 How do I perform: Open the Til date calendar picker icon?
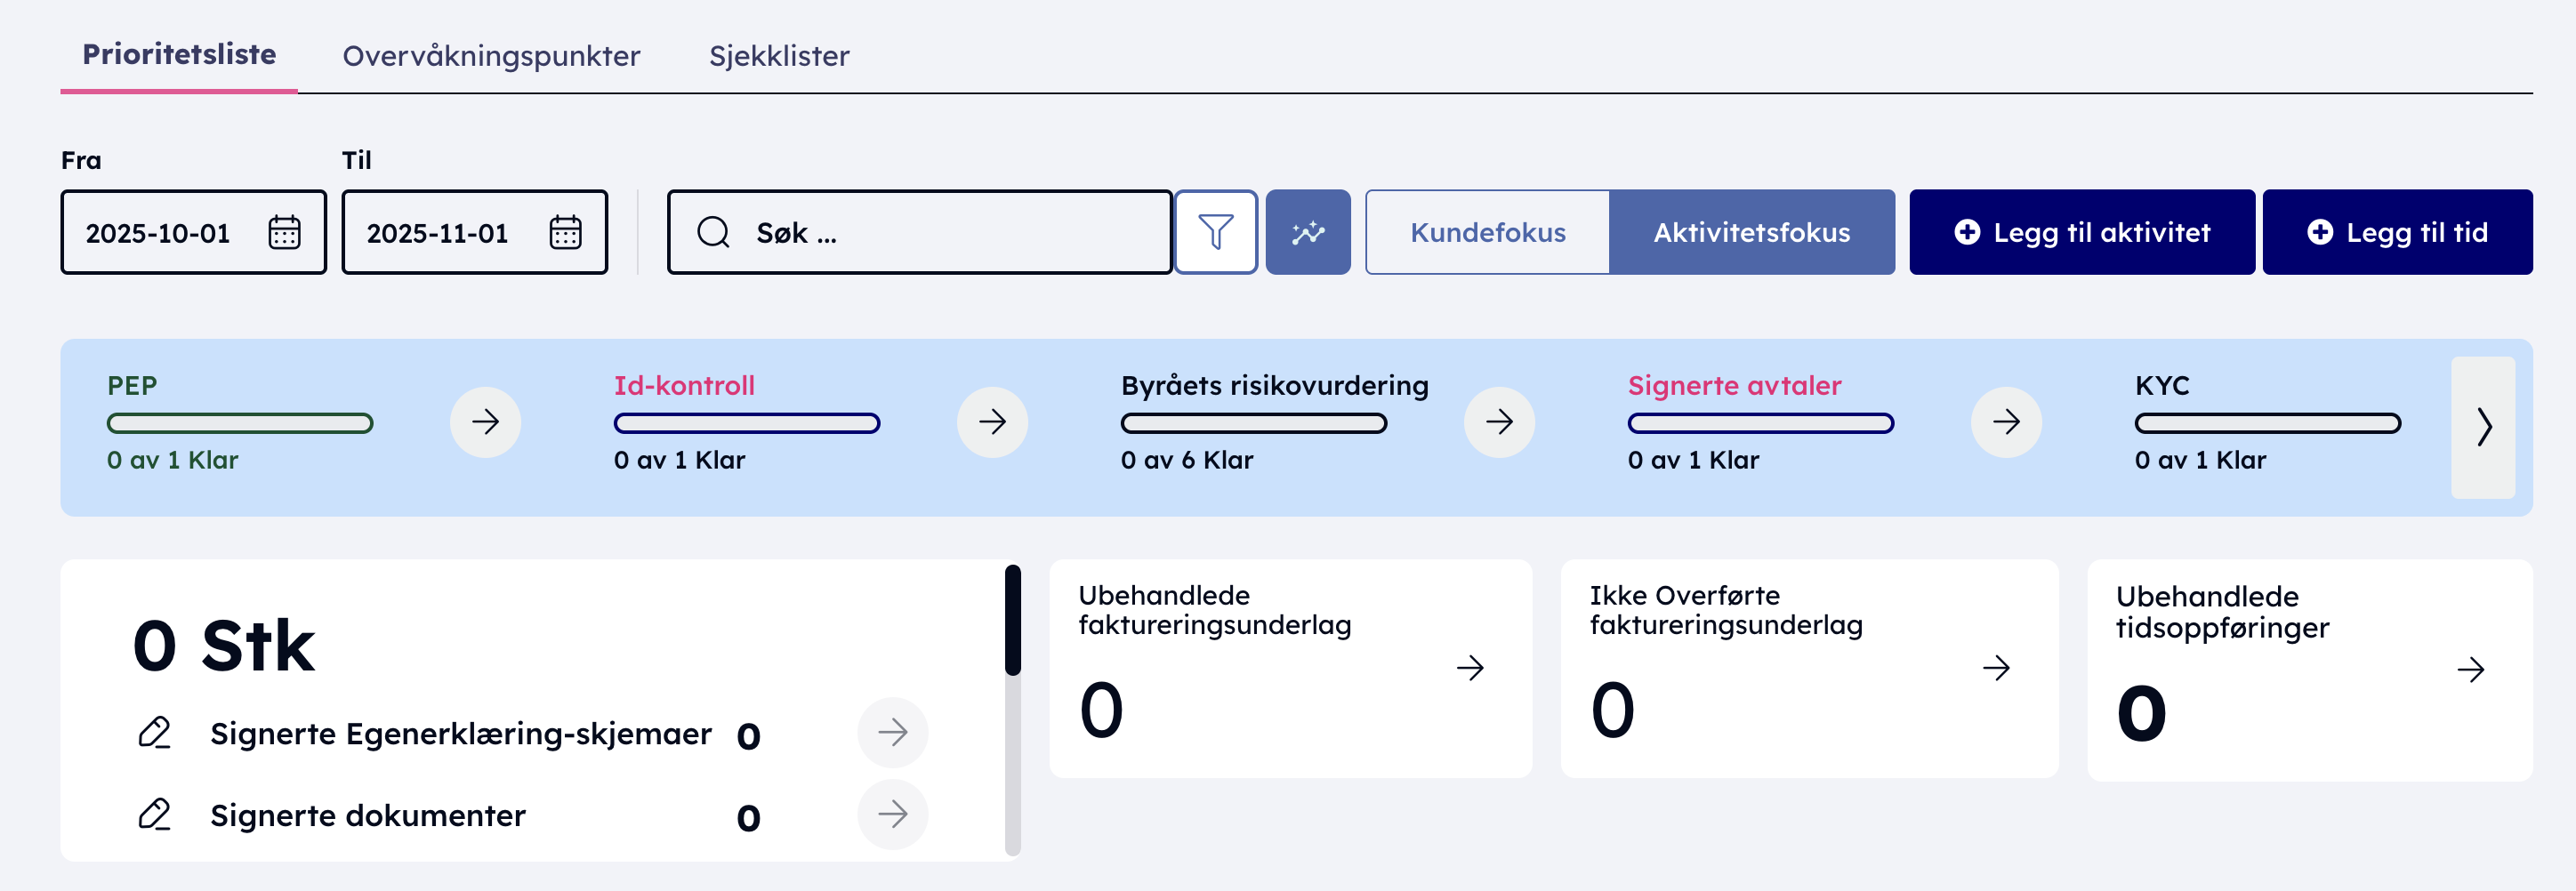[x=565, y=232]
